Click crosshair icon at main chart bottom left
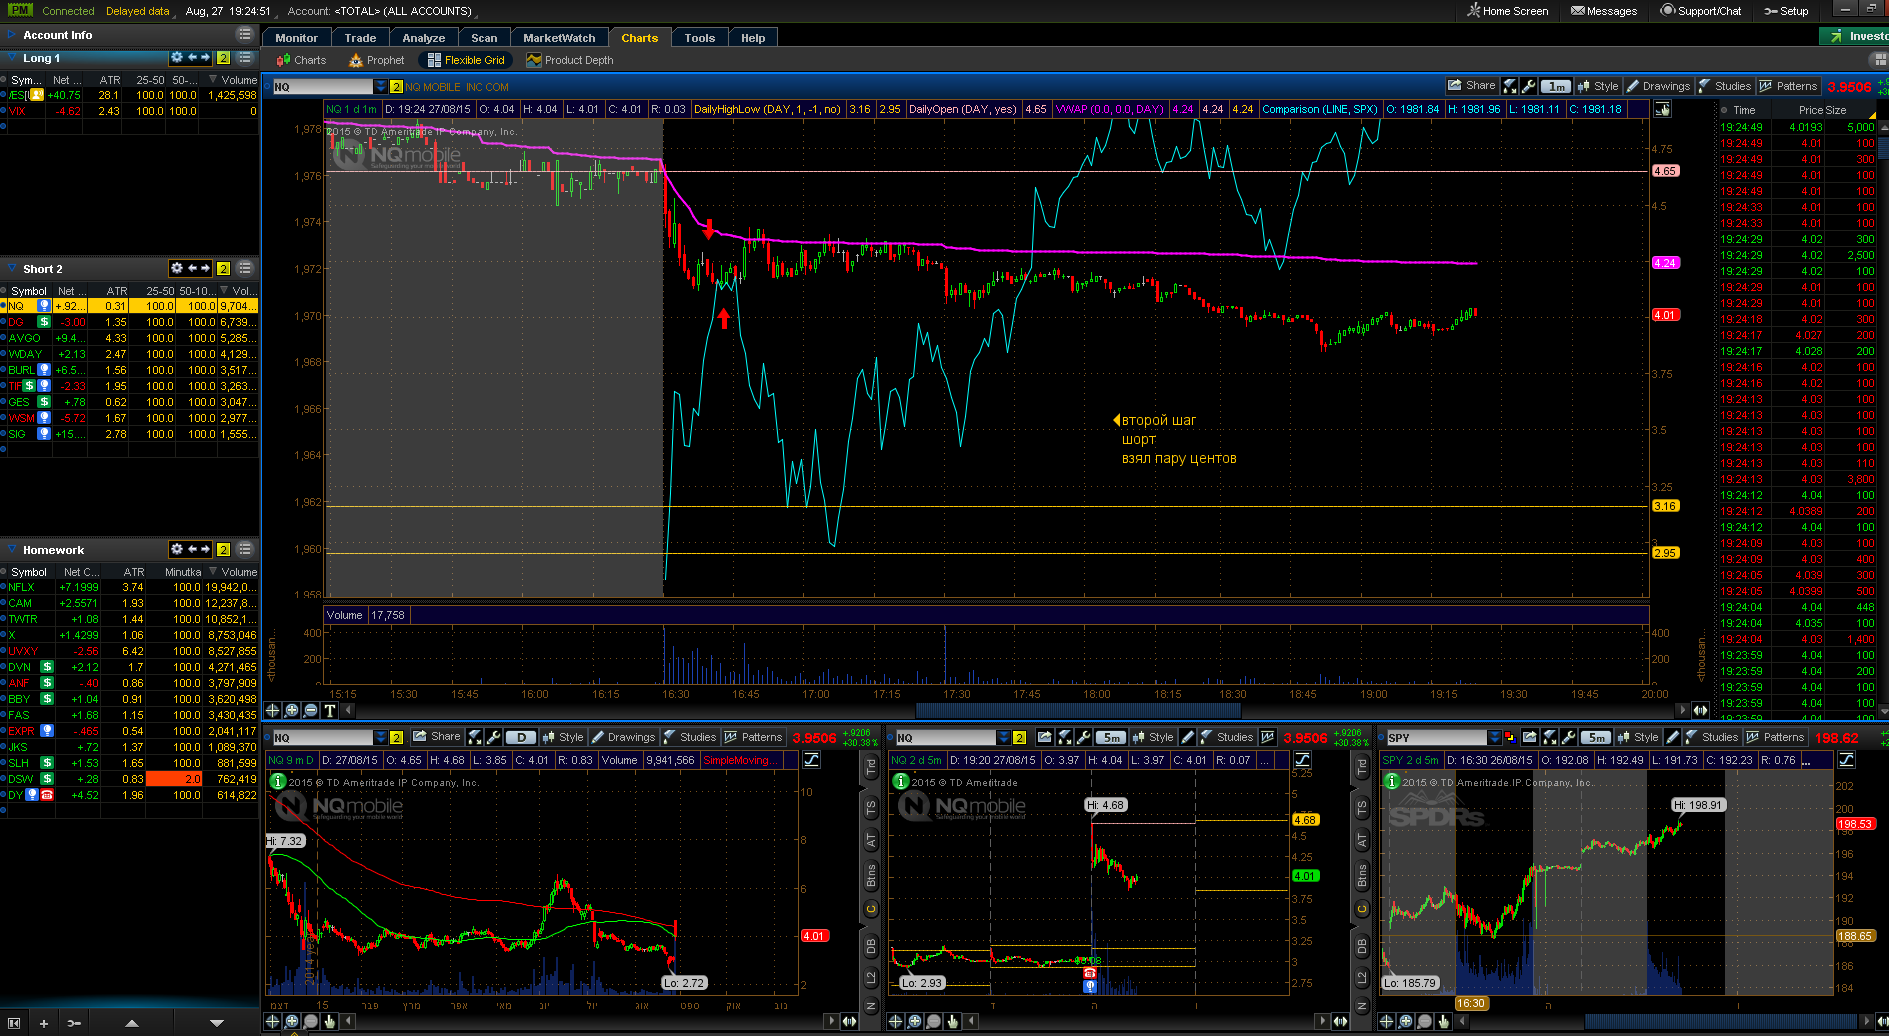This screenshot has width=1889, height=1036. [272, 710]
